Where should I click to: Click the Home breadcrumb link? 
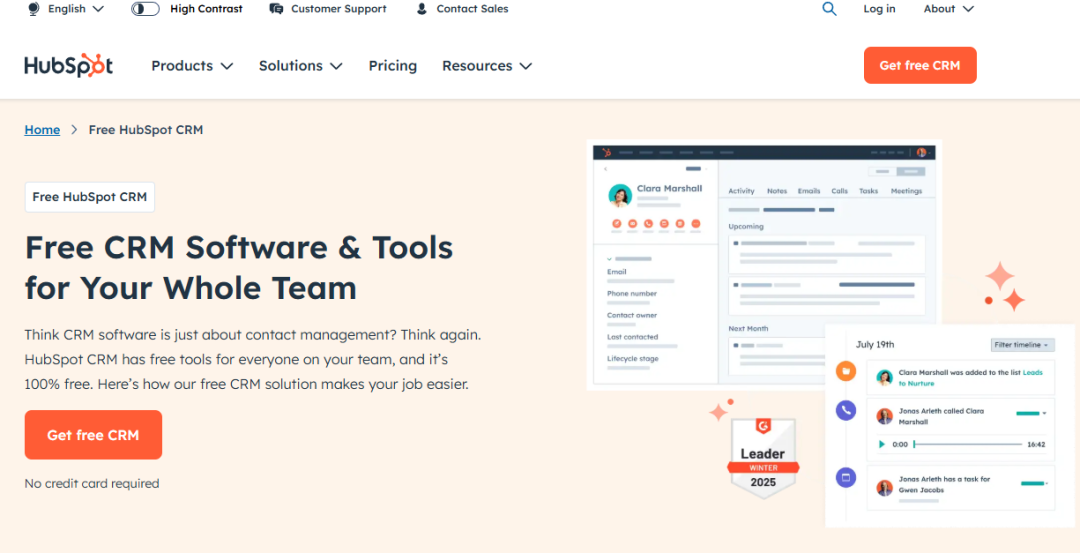coord(42,130)
